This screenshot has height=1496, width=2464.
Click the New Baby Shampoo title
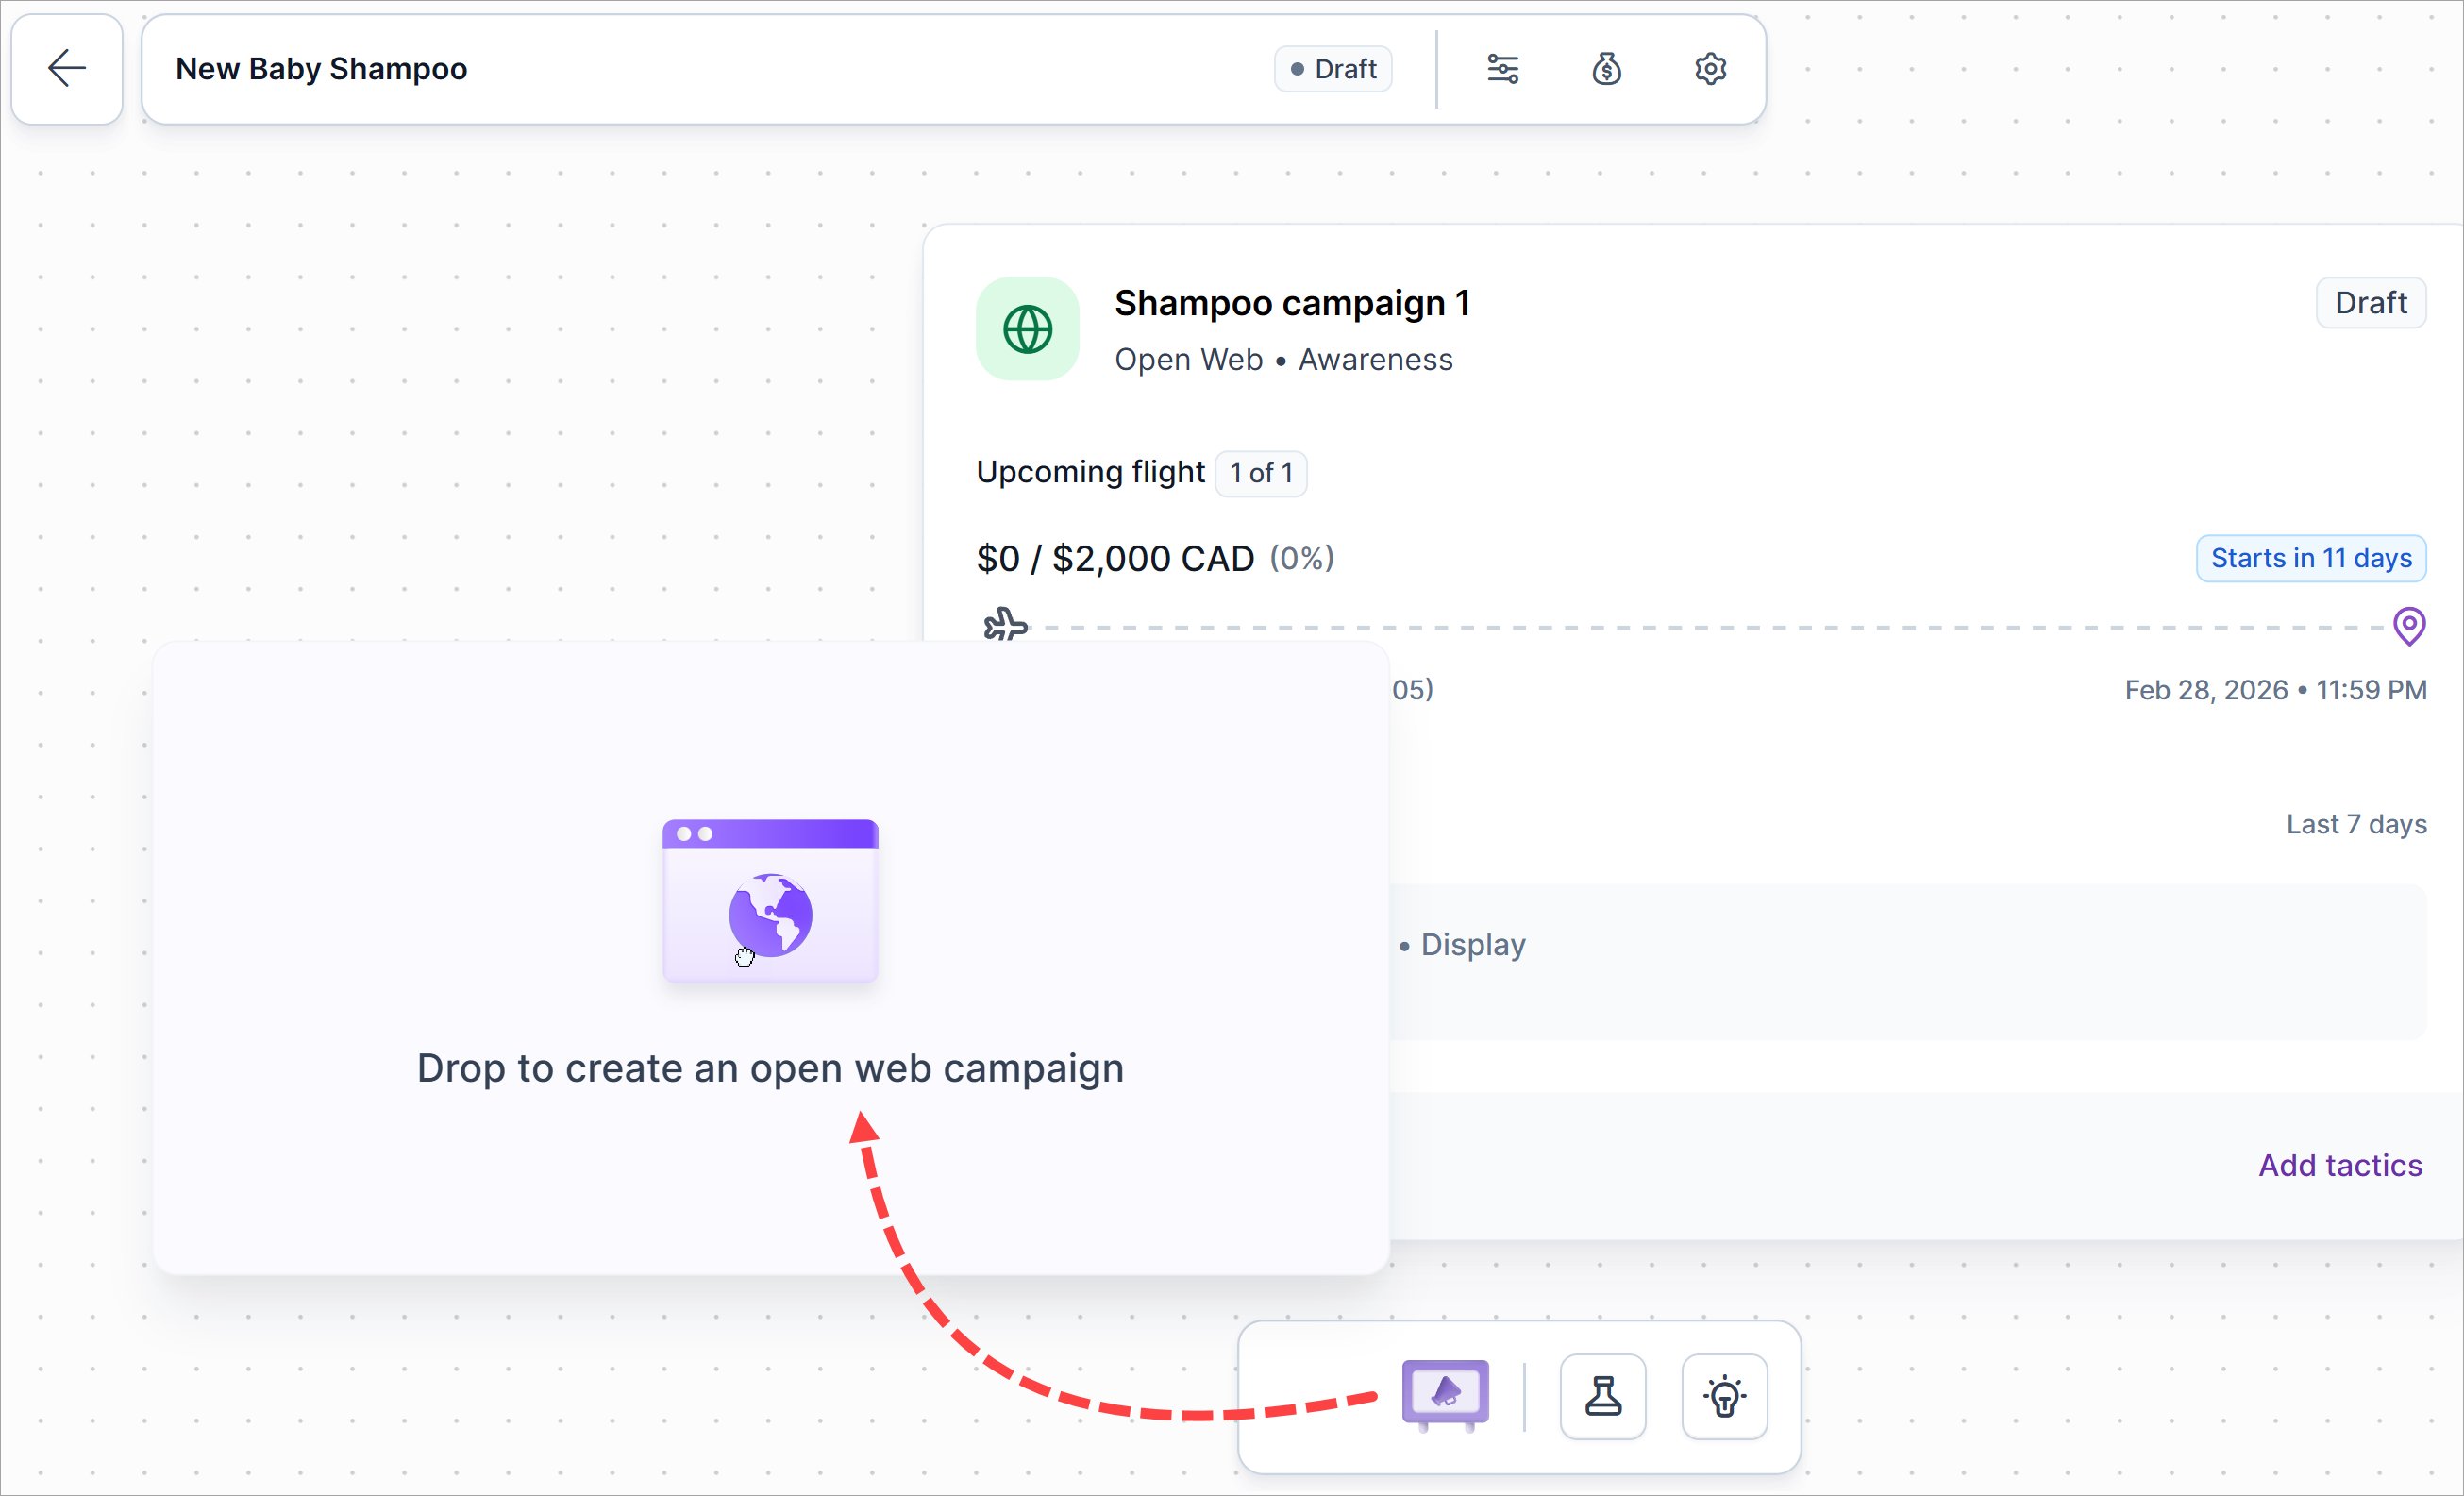(x=321, y=69)
